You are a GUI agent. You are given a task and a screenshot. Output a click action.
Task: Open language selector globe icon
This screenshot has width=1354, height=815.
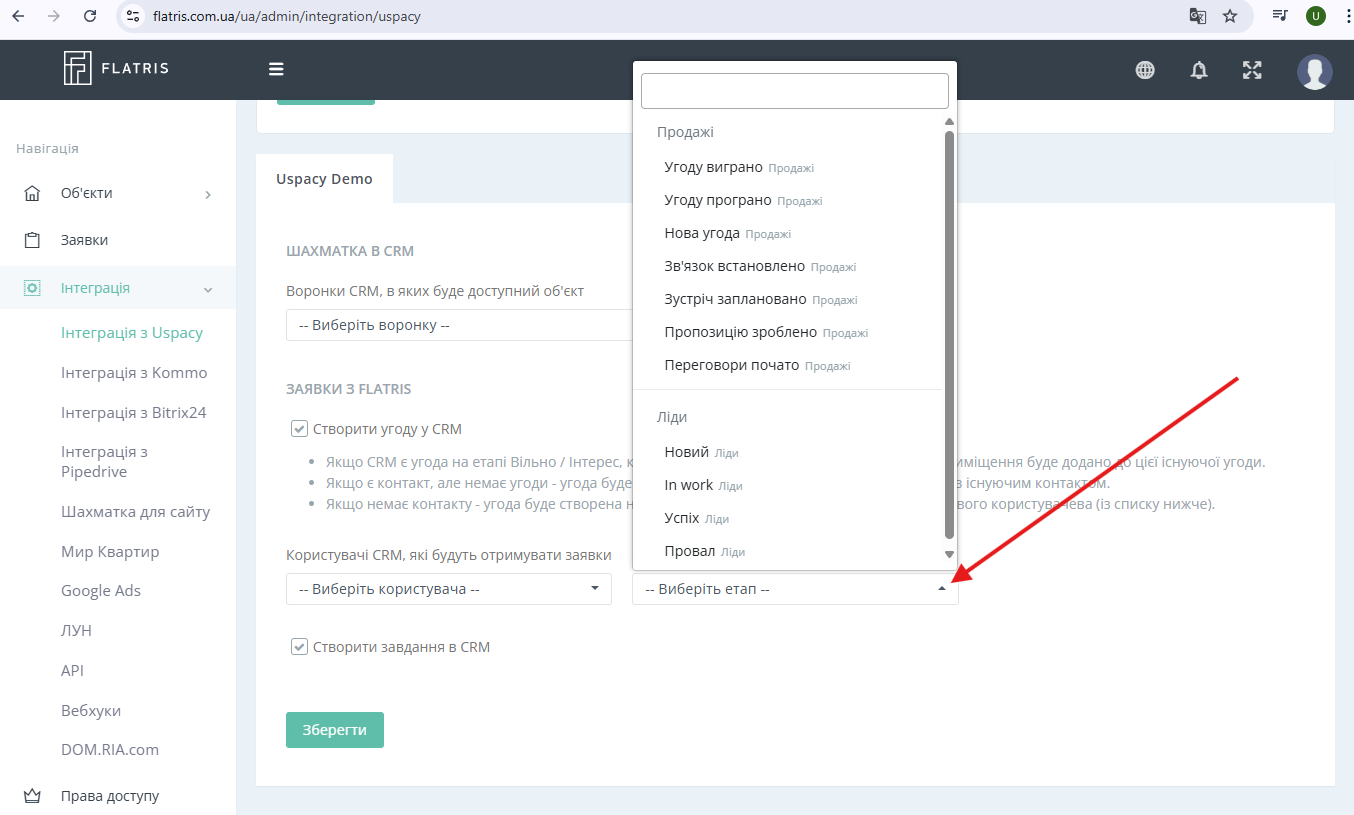pos(1145,70)
